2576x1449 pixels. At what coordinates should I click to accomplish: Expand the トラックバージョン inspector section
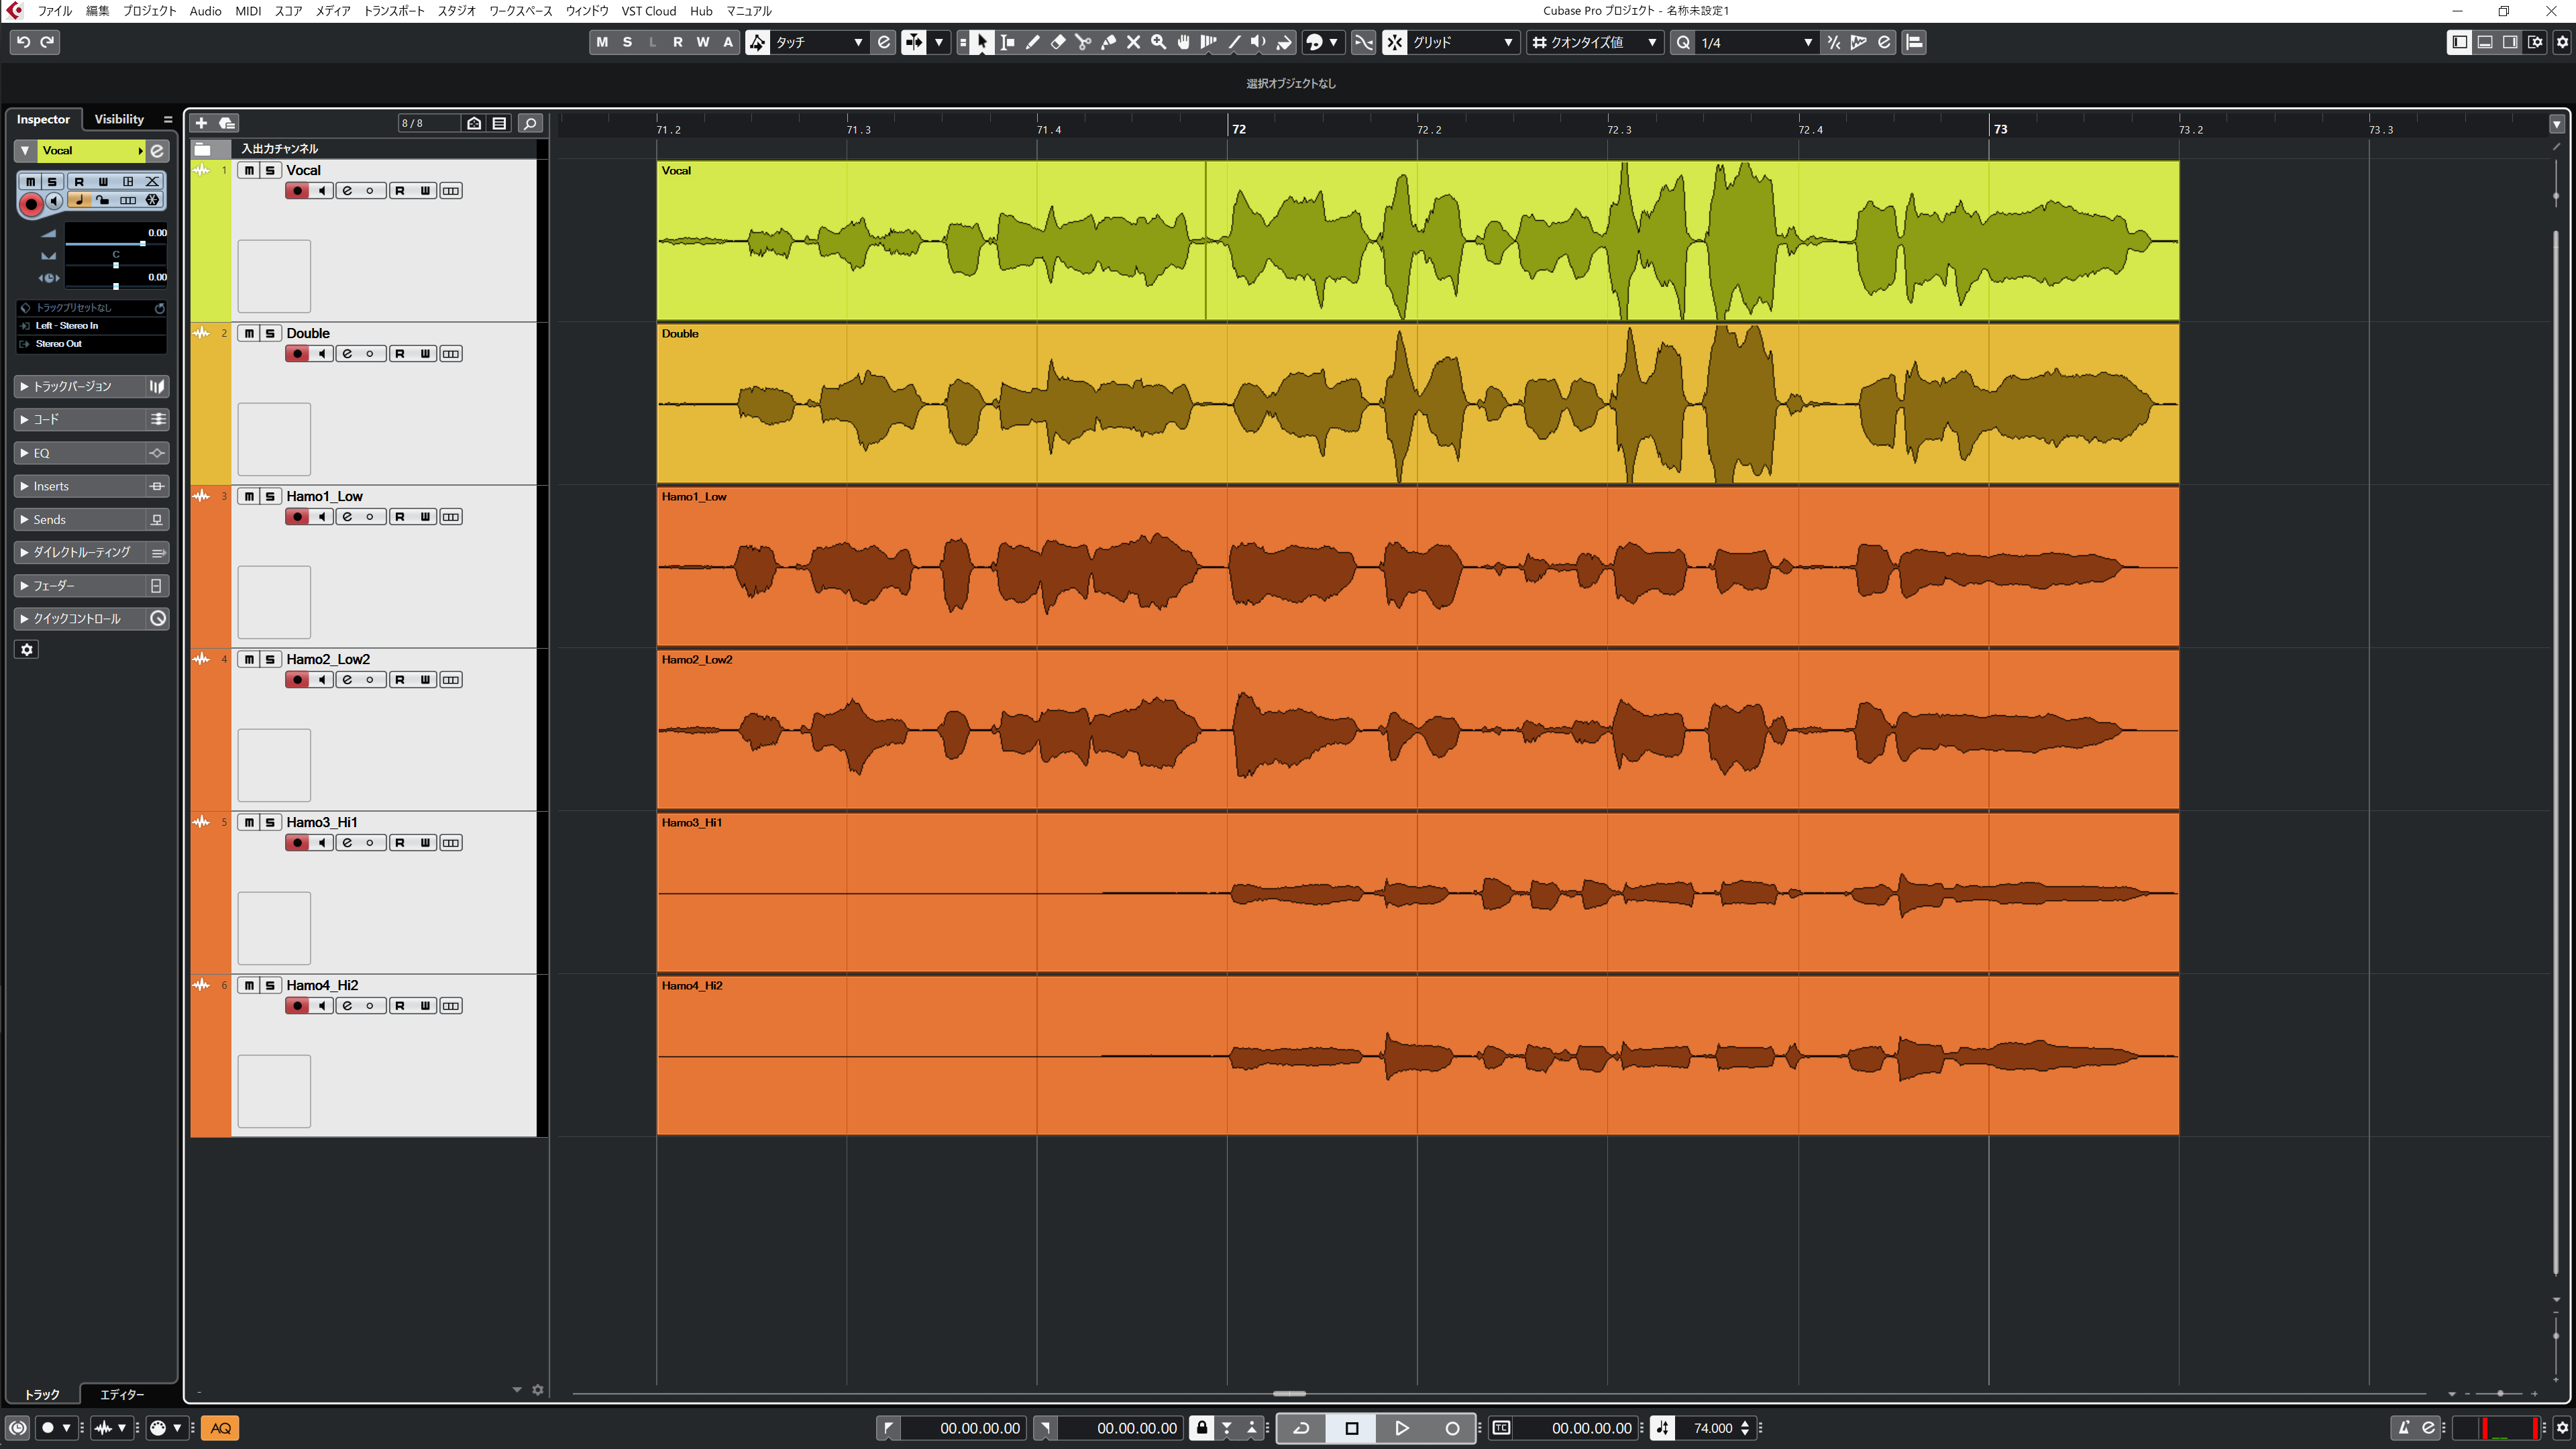(x=92, y=386)
